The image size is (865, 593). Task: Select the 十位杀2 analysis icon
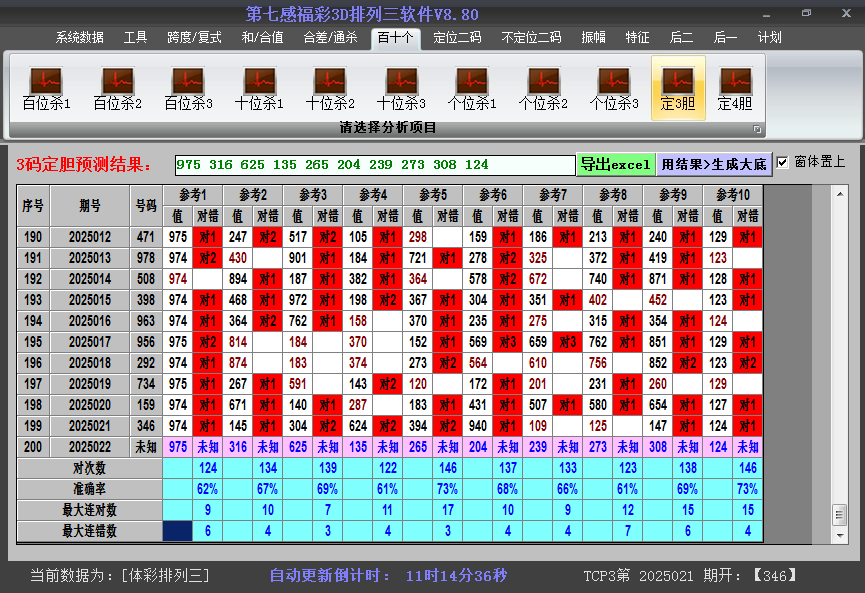coord(330,89)
